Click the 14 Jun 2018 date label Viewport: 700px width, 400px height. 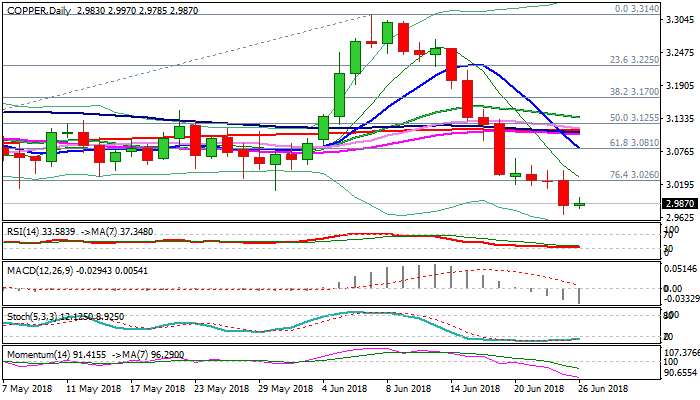(475, 388)
